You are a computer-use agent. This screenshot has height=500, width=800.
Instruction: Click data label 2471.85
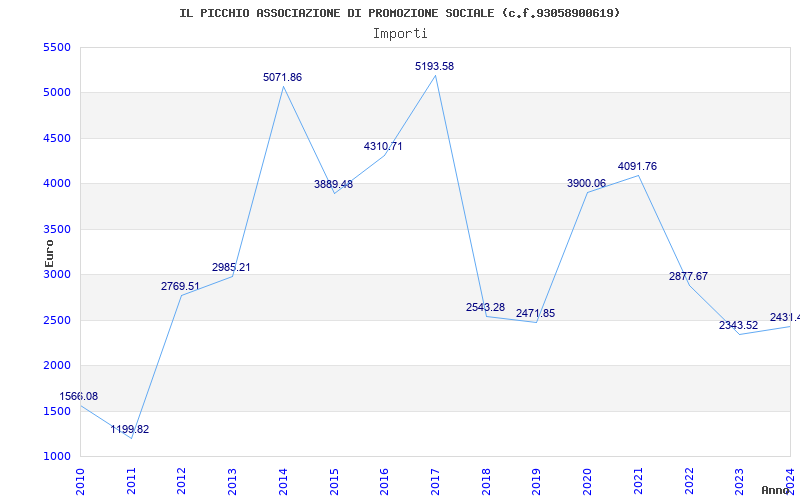pos(535,313)
